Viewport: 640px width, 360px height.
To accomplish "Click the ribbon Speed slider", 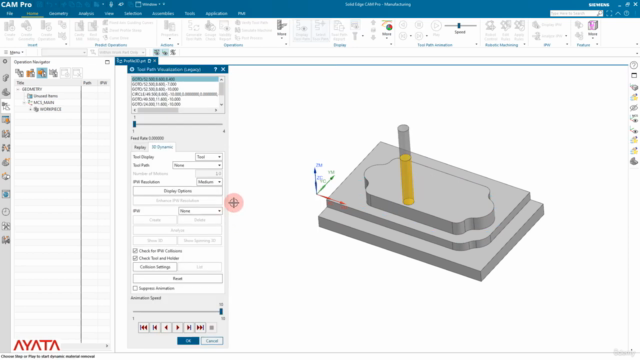I will [x=459, y=26].
